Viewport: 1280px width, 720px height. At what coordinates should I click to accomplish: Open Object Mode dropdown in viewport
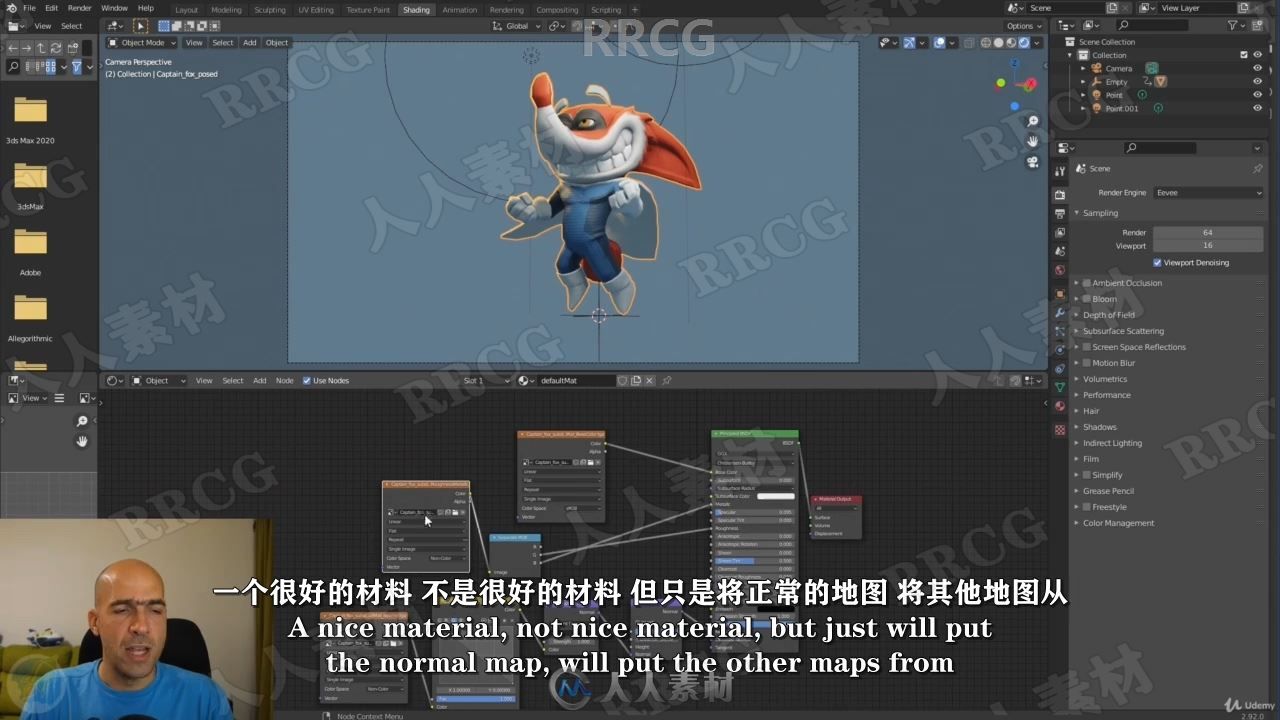pyautogui.click(x=142, y=43)
